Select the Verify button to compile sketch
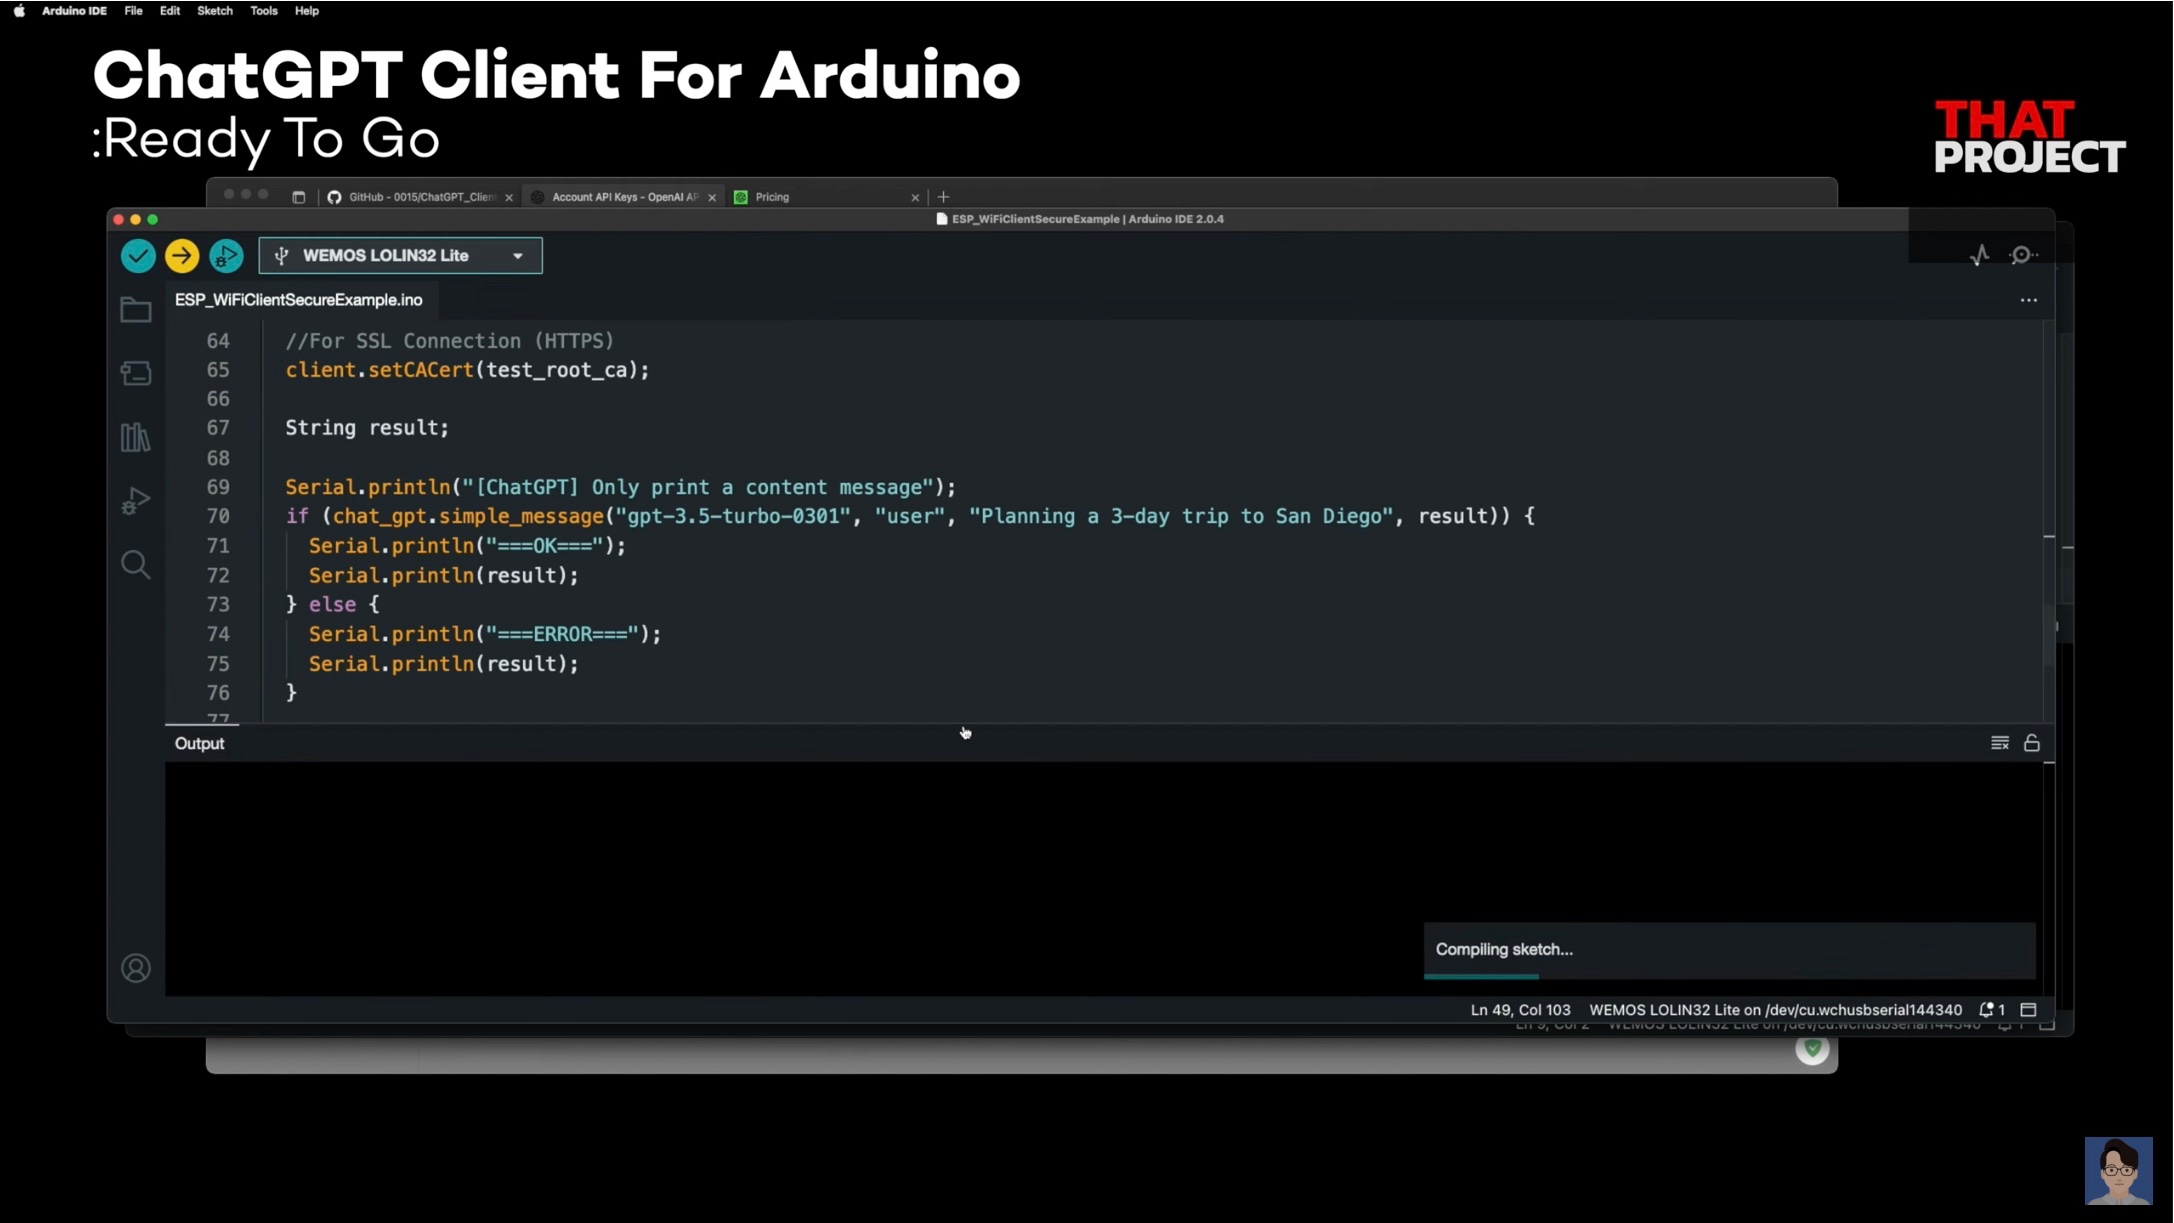Image resolution: width=2174 pixels, height=1223 pixels. coord(138,255)
